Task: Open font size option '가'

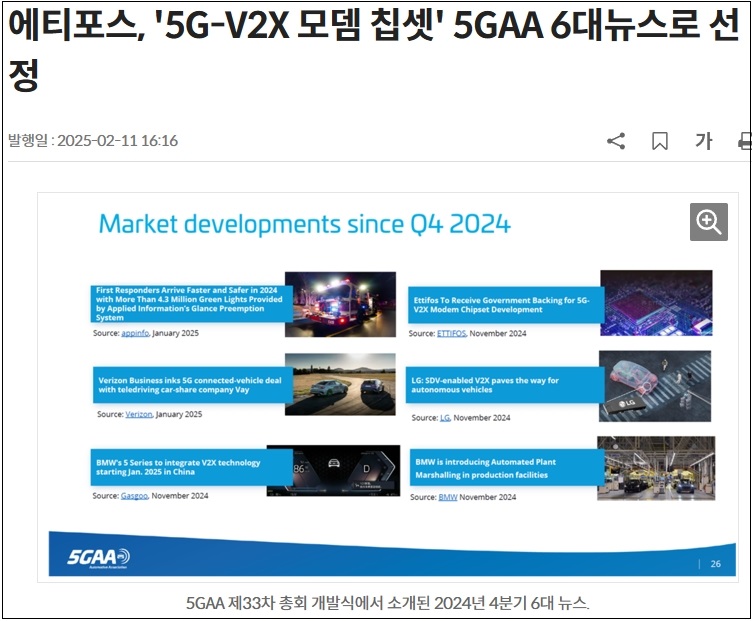Action: [x=704, y=141]
